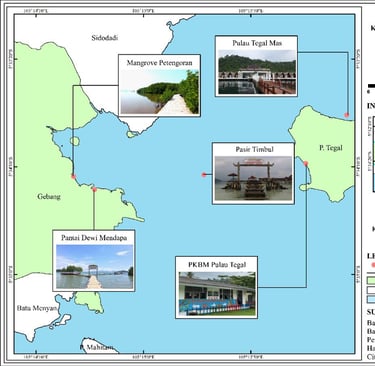Click the red marker linked to Pulau Tegal Mas
The height and width of the screenshot is (366, 375).
[347, 115]
